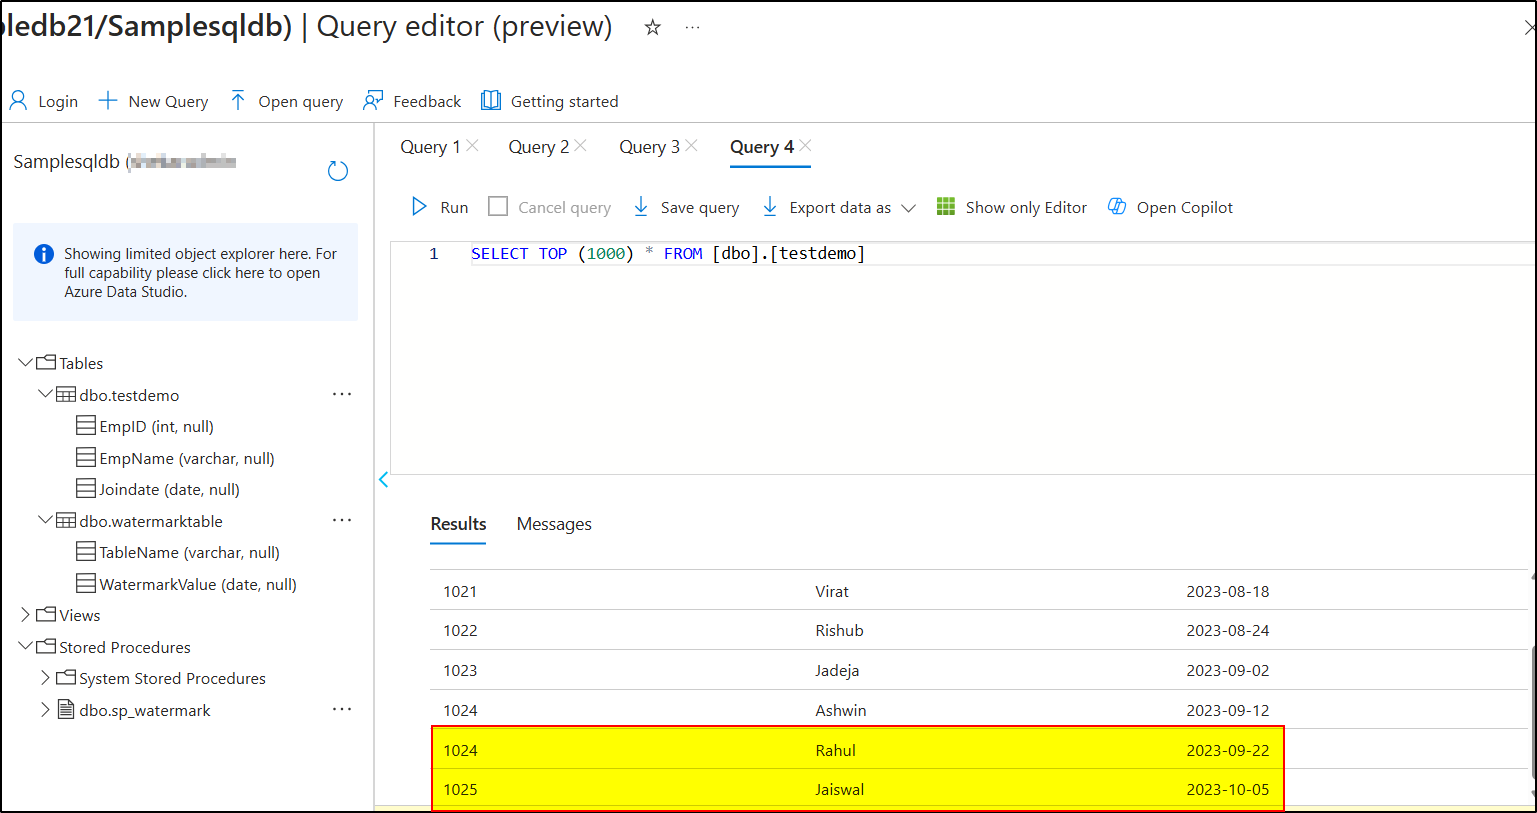
Task: Open more options for dbo.sp_watermark
Action: pyautogui.click(x=342, y=709)
